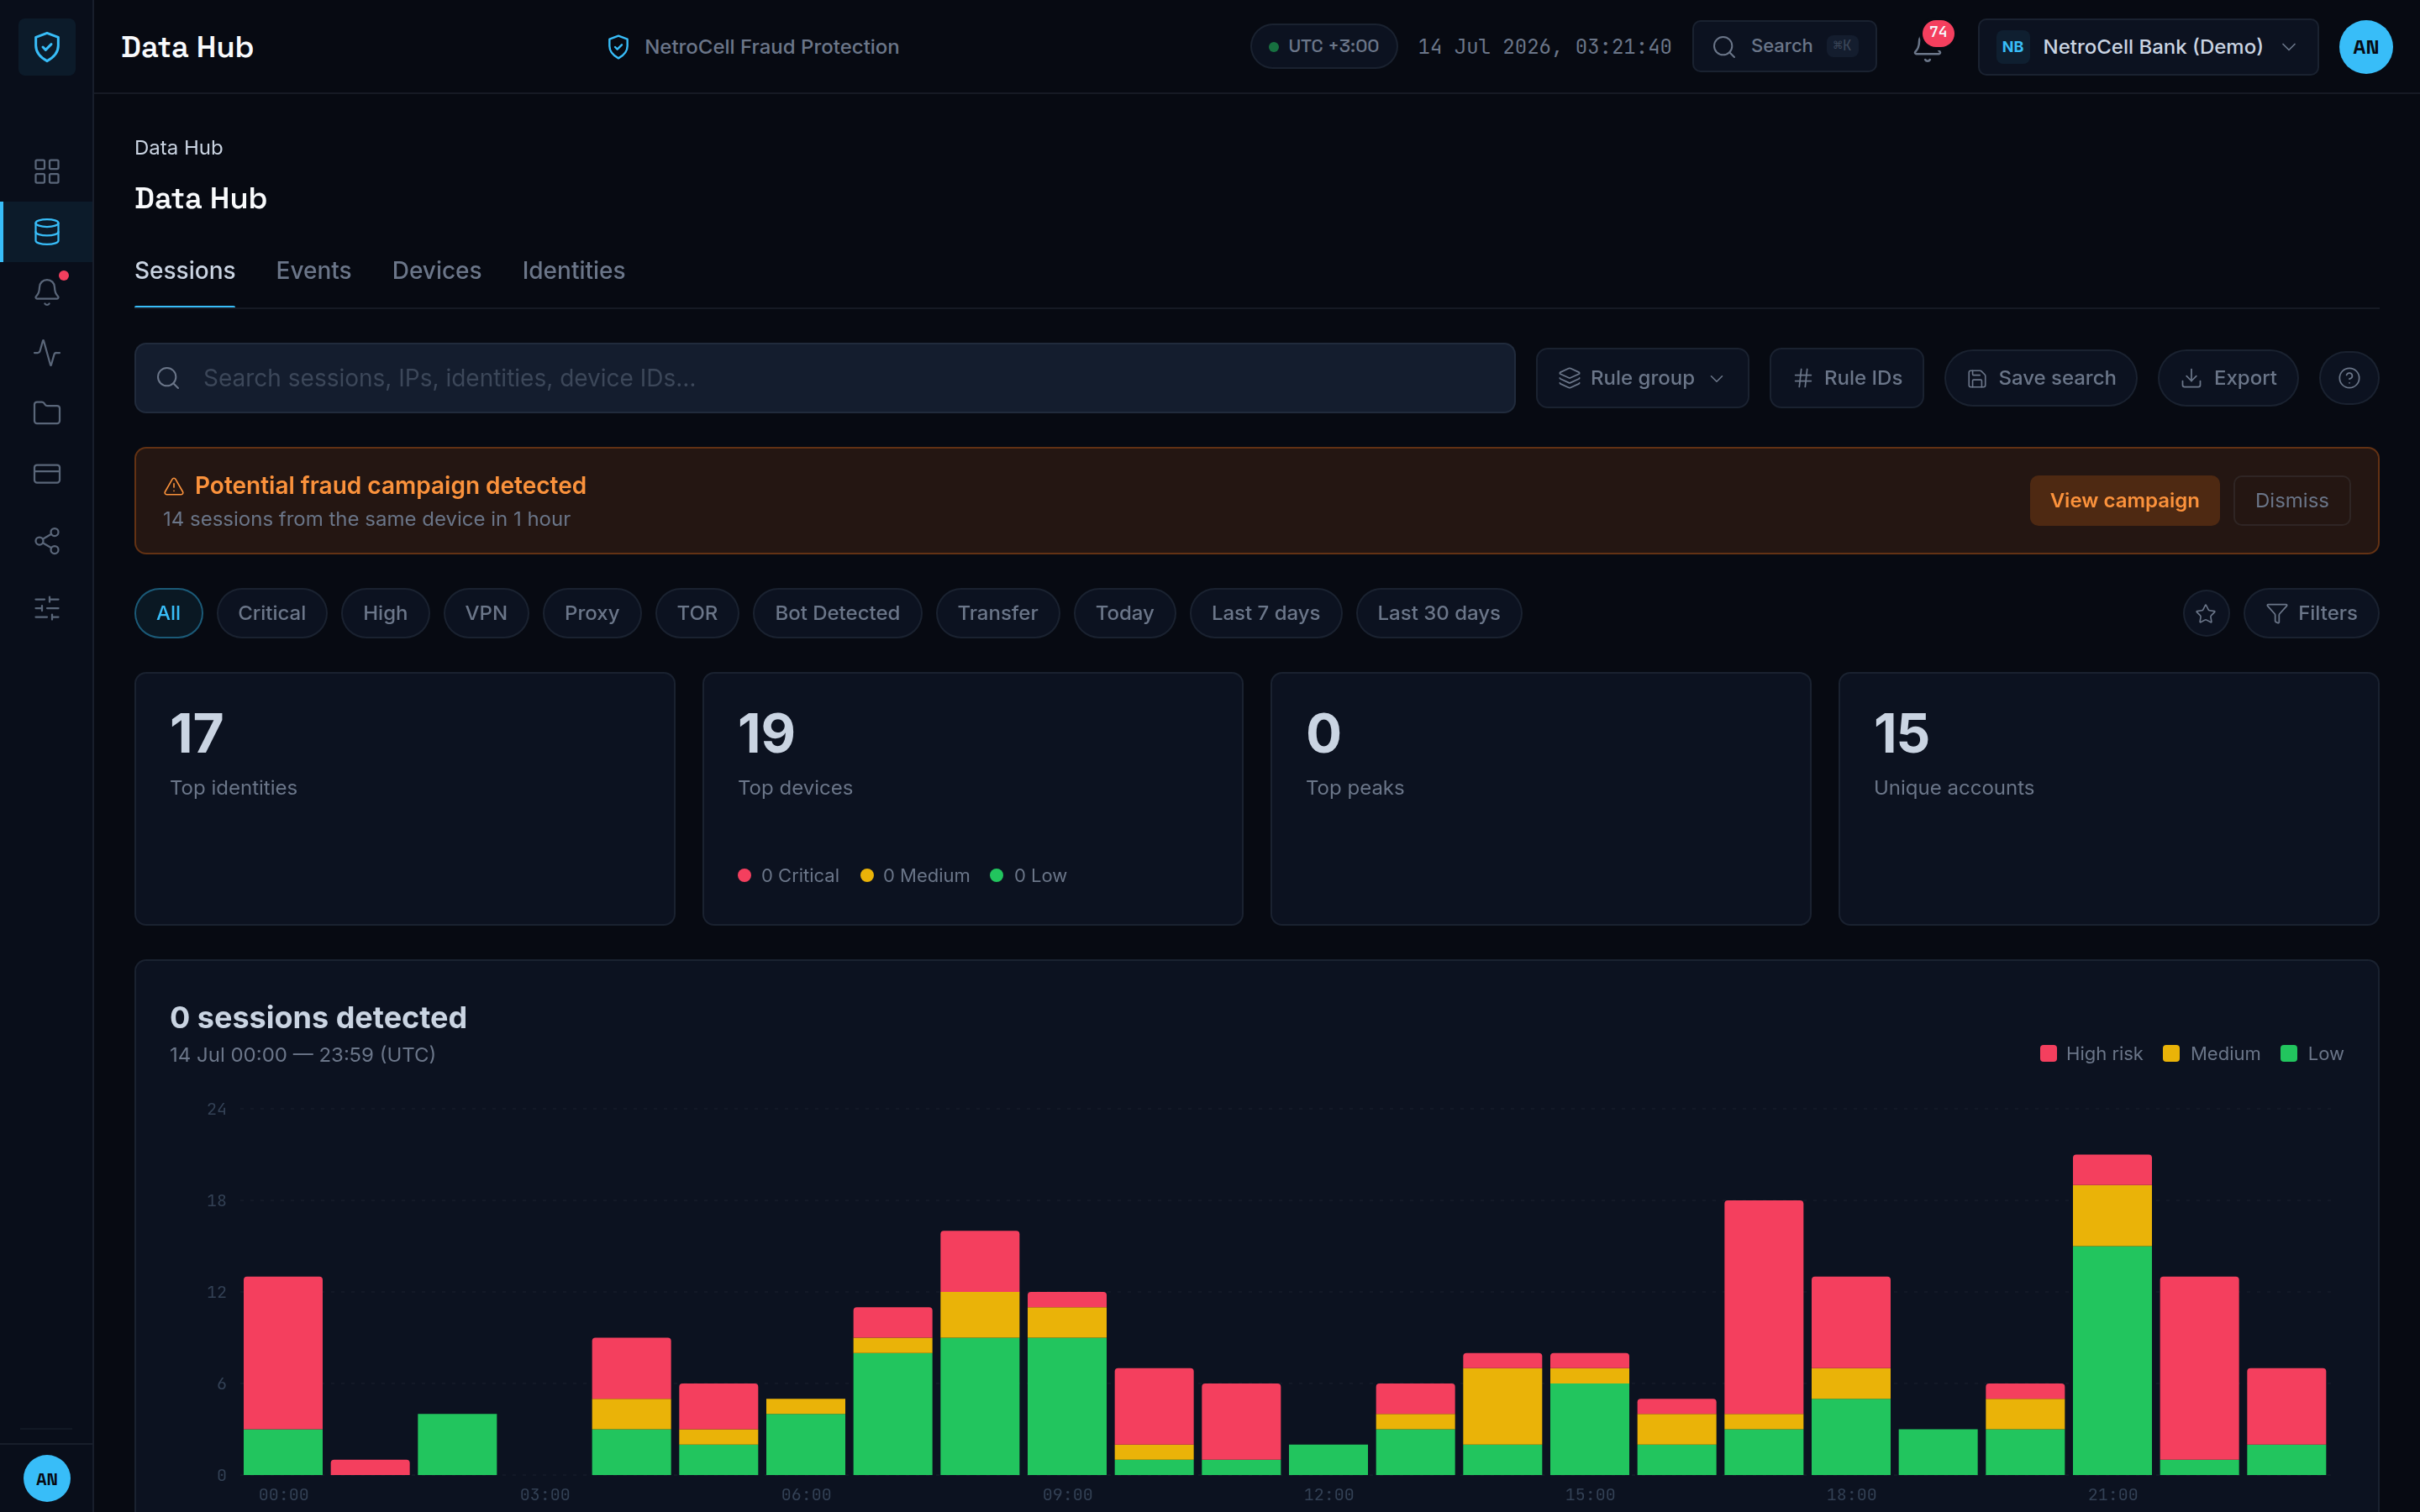Click the help question mark icon
This screenshot has height=1512, width=2420.
coord(2348,378)
